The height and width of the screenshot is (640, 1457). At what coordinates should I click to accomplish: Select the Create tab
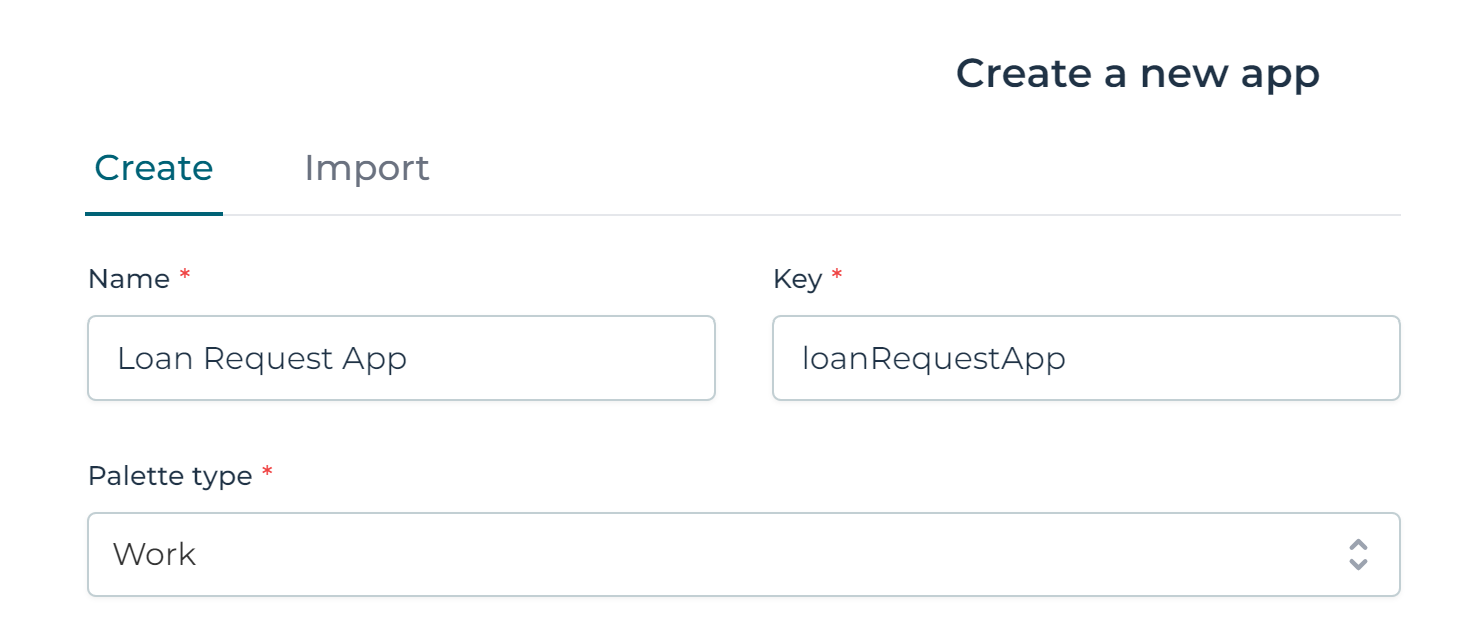153,168
